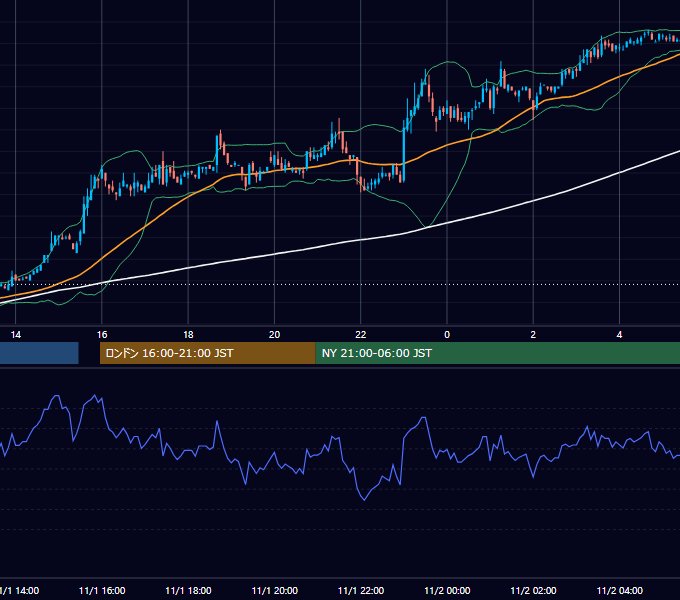Click the 11/2 00:00 date label
Image resolution: width=680 pixels, height=600 pixels.
[447, 590]
